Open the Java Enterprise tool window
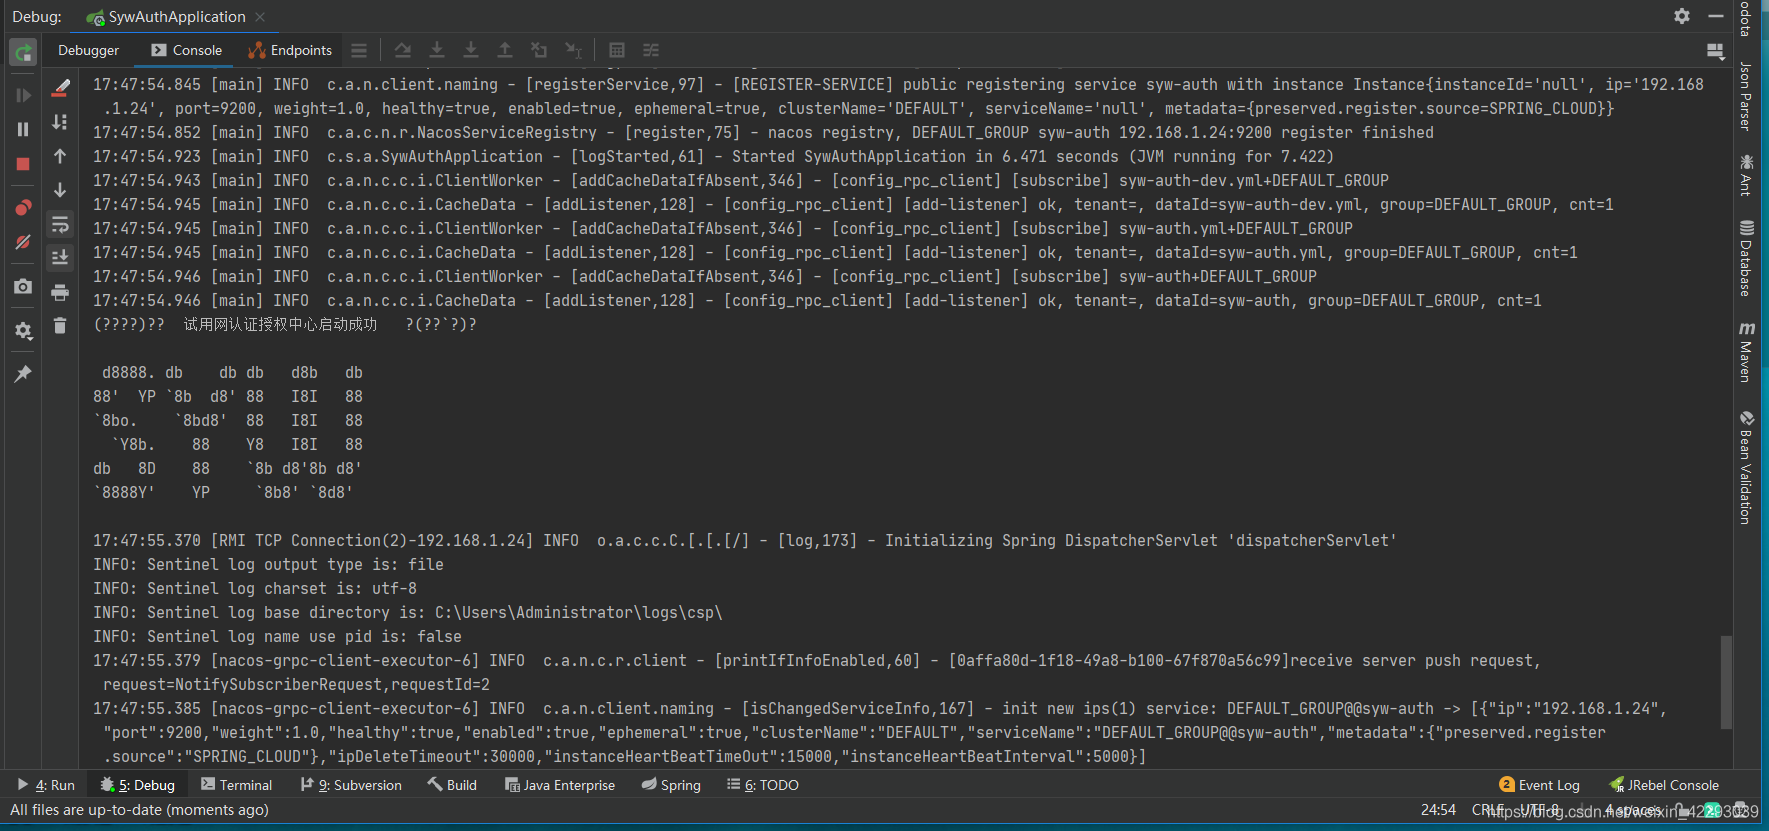The width and height of the screenshot is (1769, 831). click(560, 785)
